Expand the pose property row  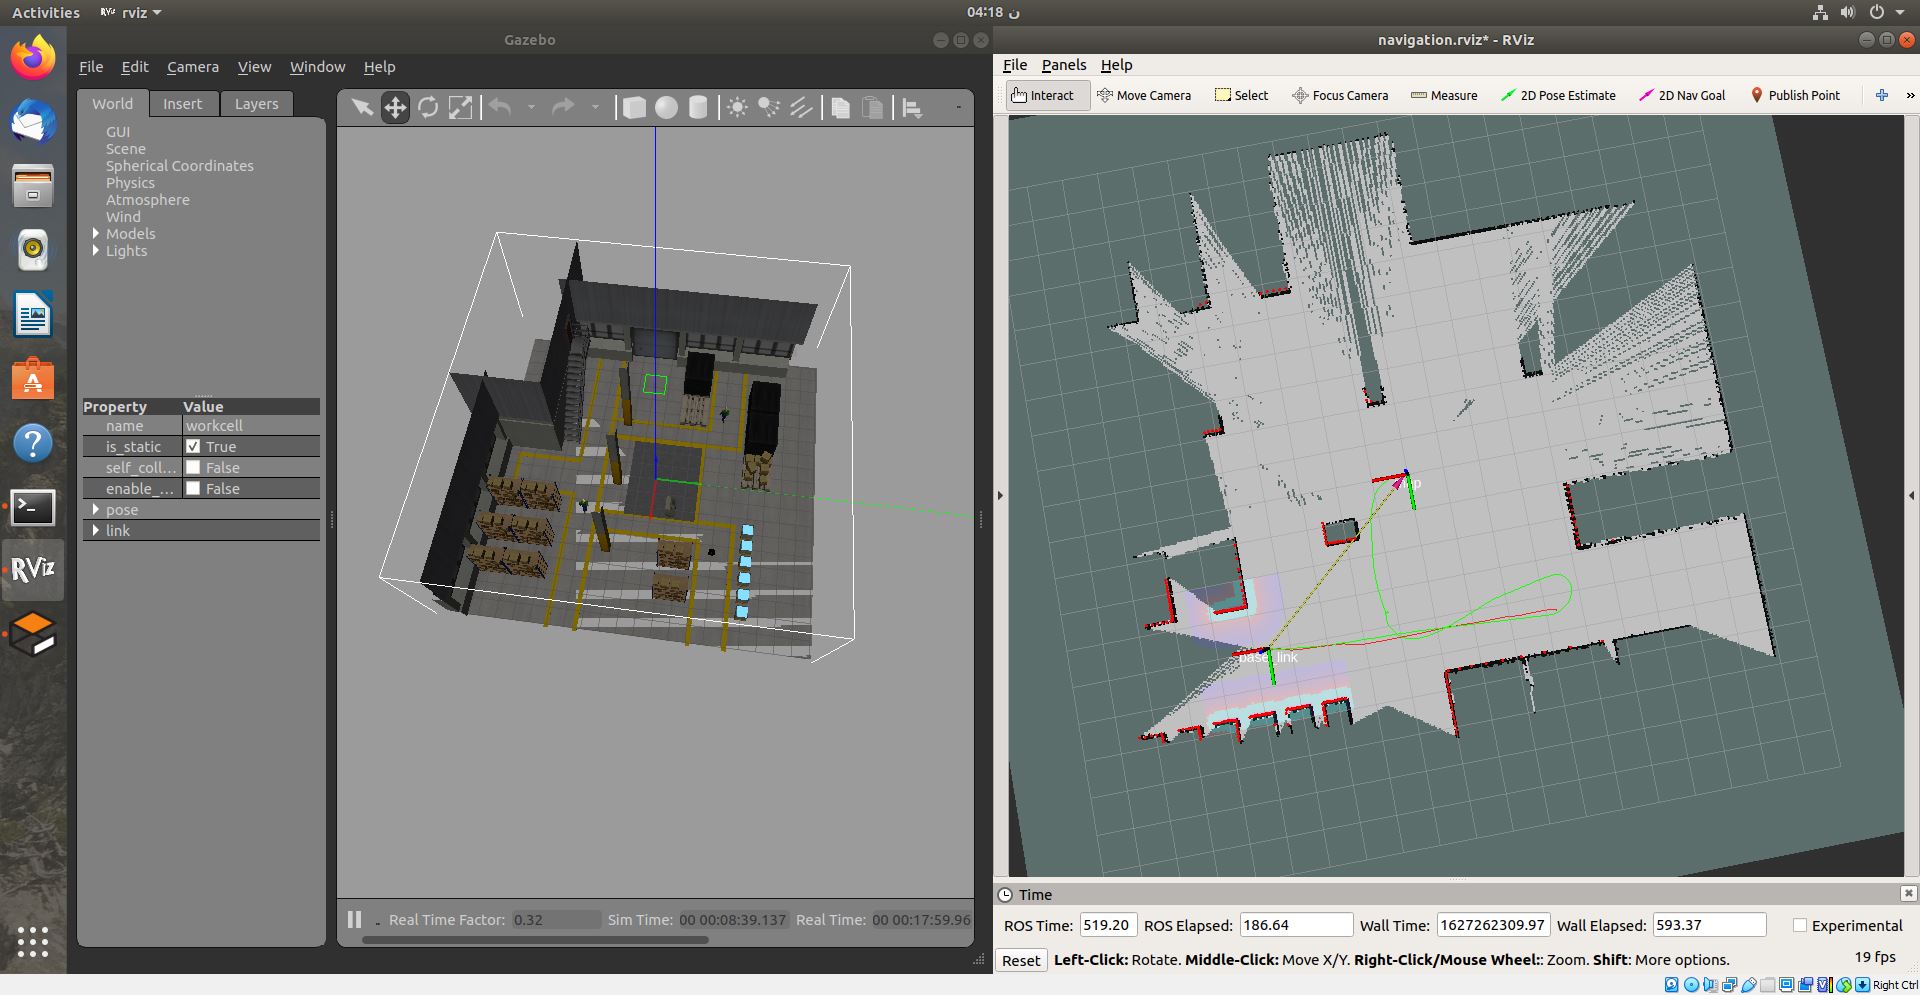[x=96, y=510]
